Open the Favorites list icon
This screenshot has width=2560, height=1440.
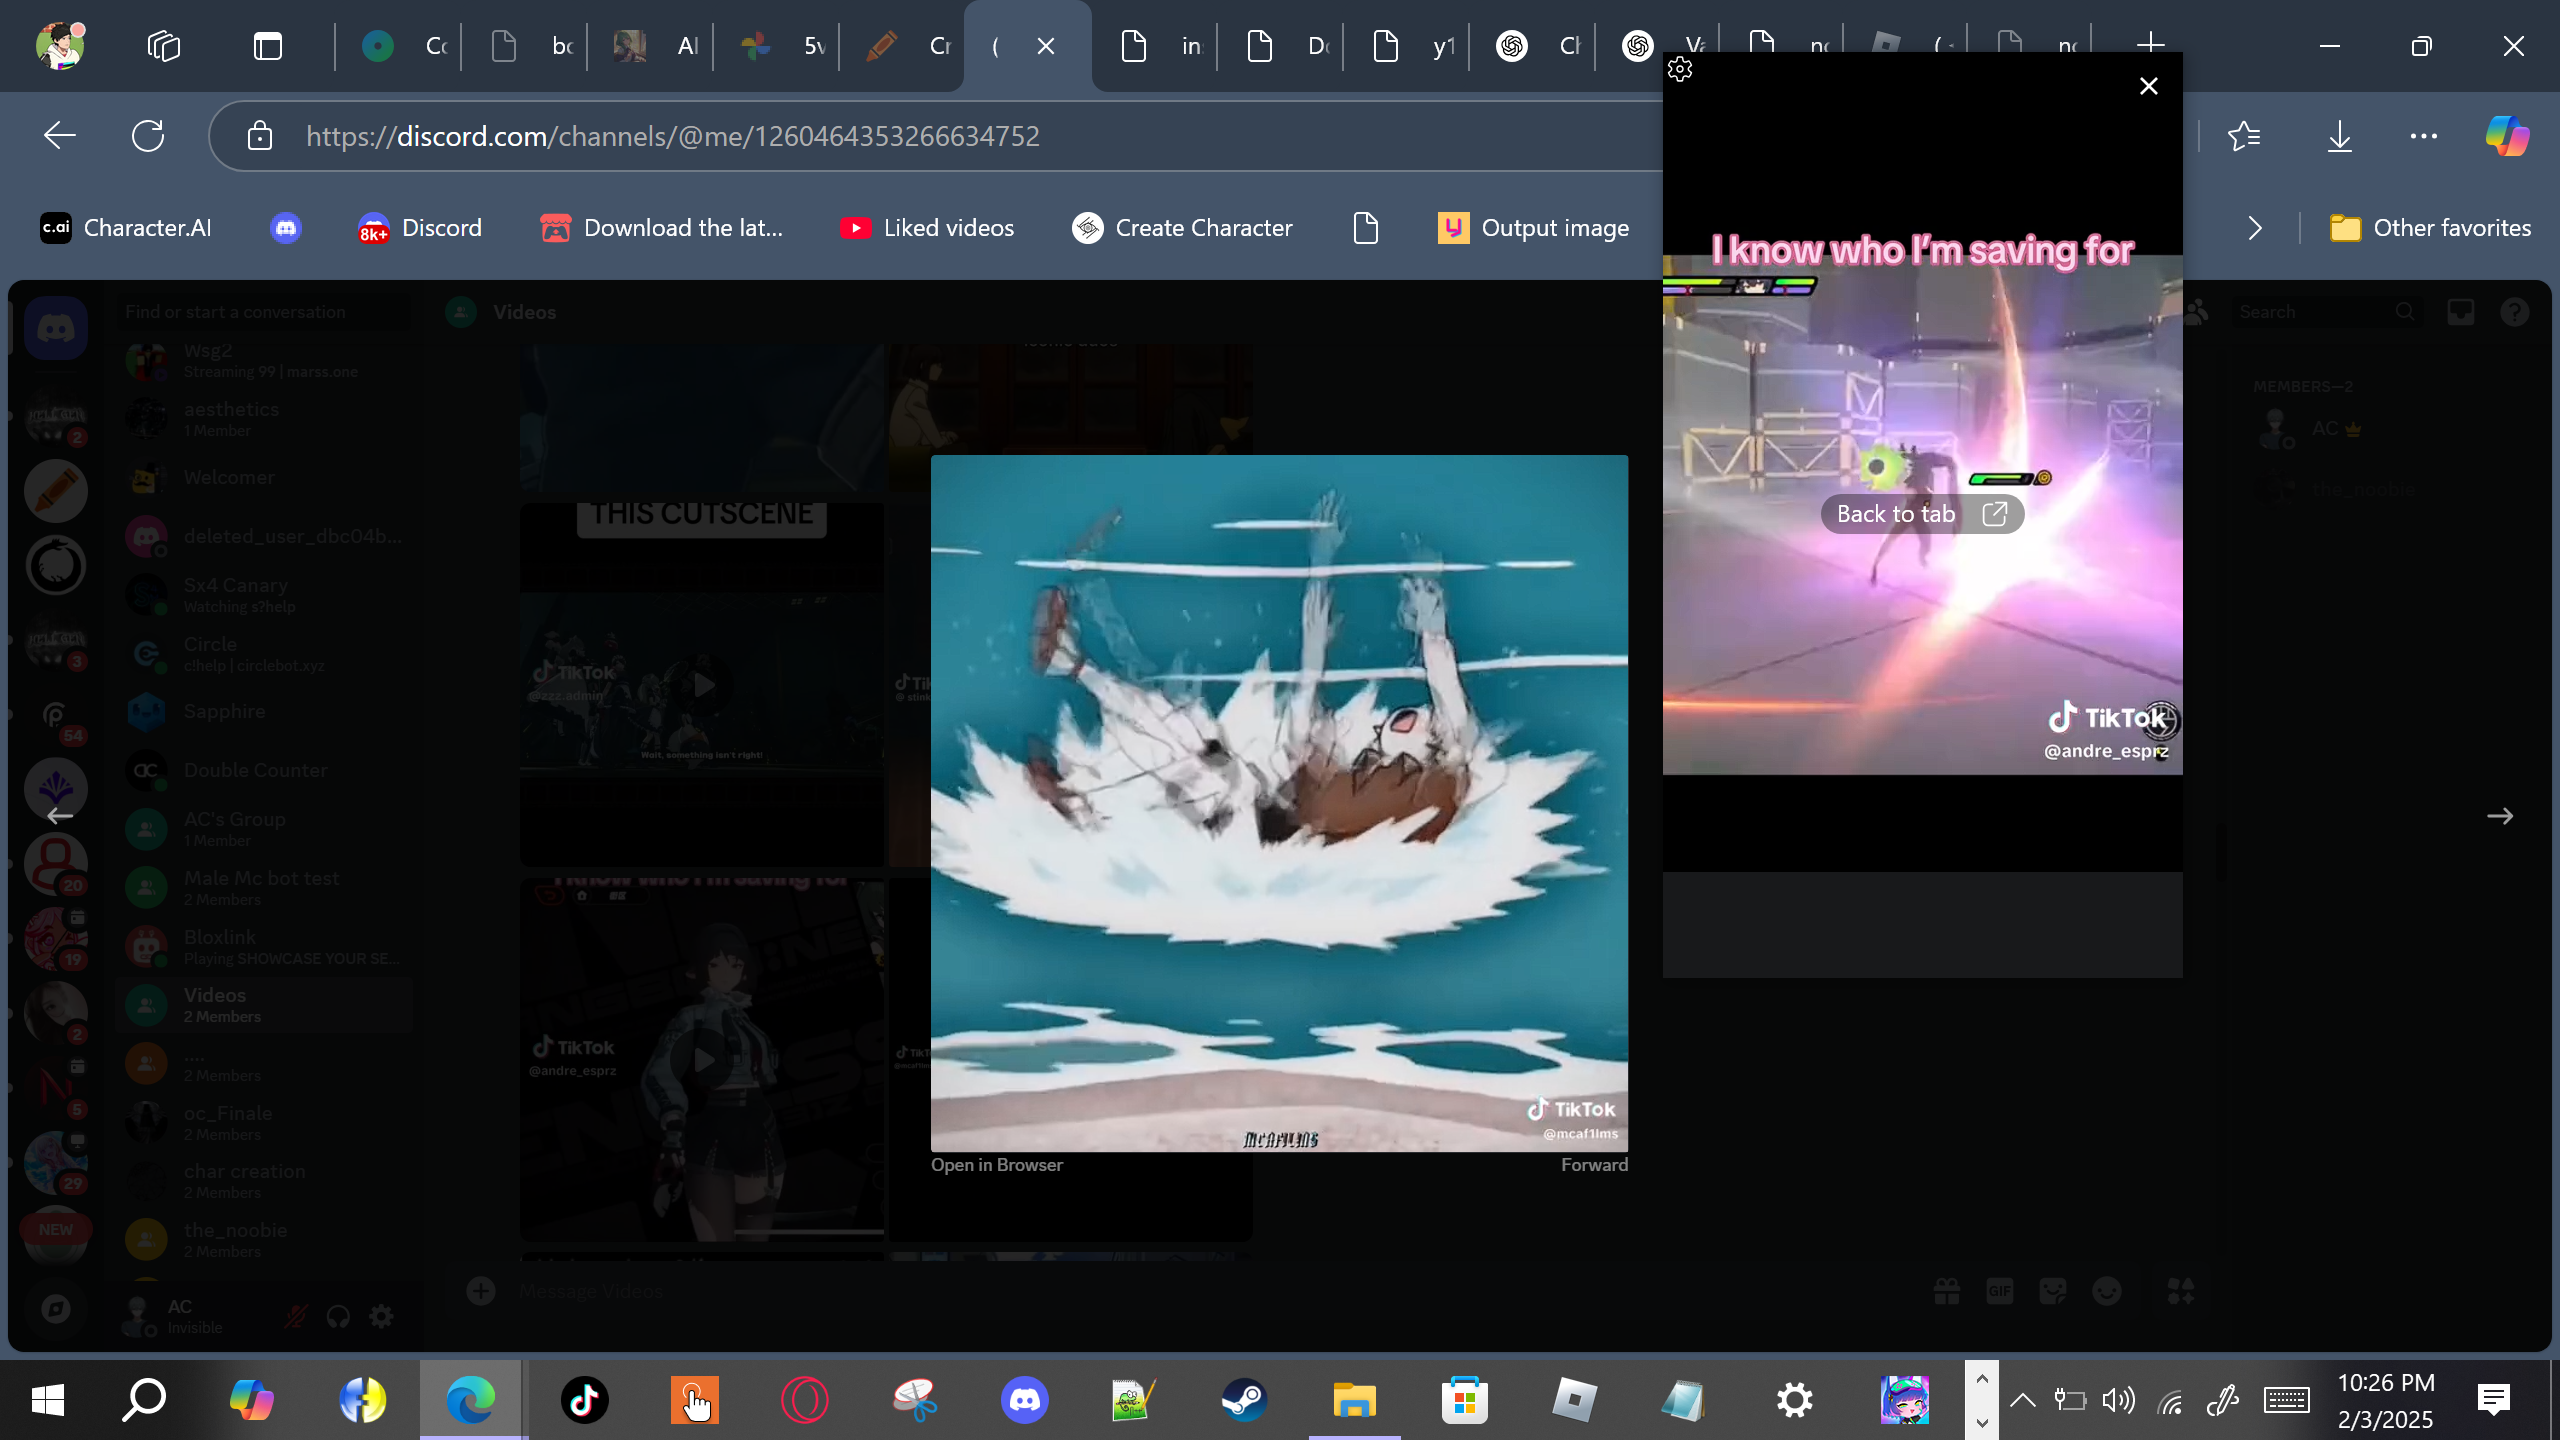pos(2244,136)
